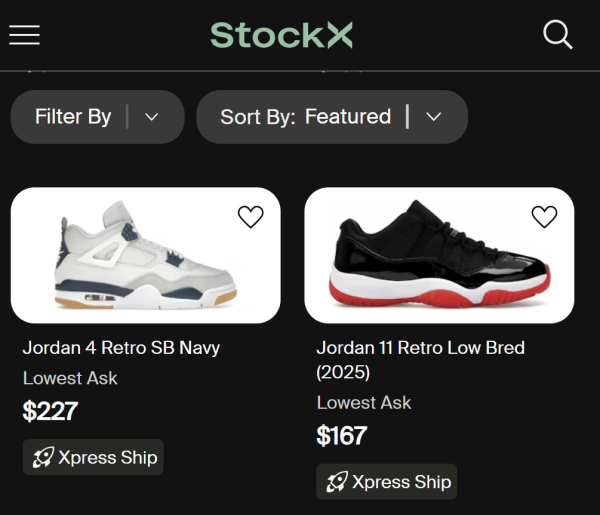
Task: Expand the Sort By chevron arrow
Action: point(434,117)
